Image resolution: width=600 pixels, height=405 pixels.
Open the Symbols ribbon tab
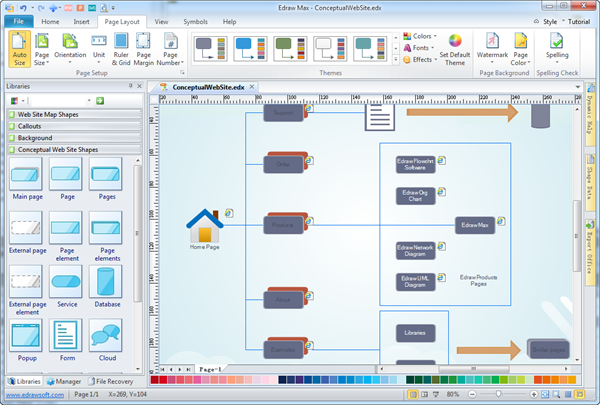click(196, 20)
